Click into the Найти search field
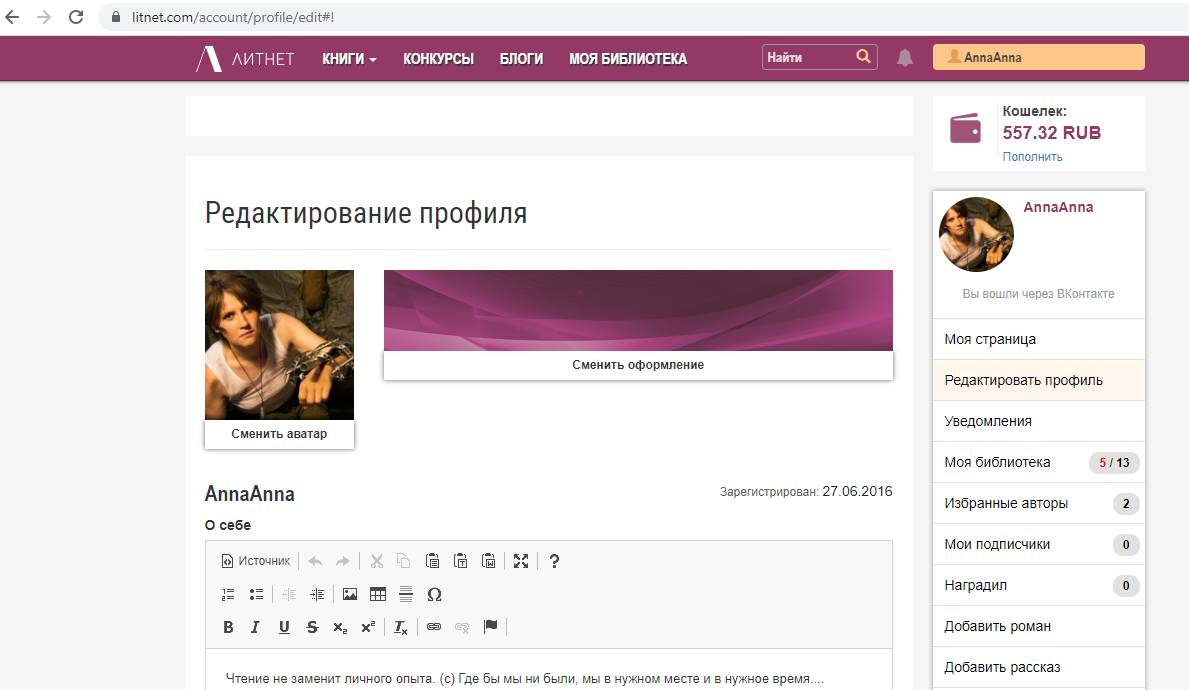The width and height of the screenshot is (1189, 690). [806, 58]
